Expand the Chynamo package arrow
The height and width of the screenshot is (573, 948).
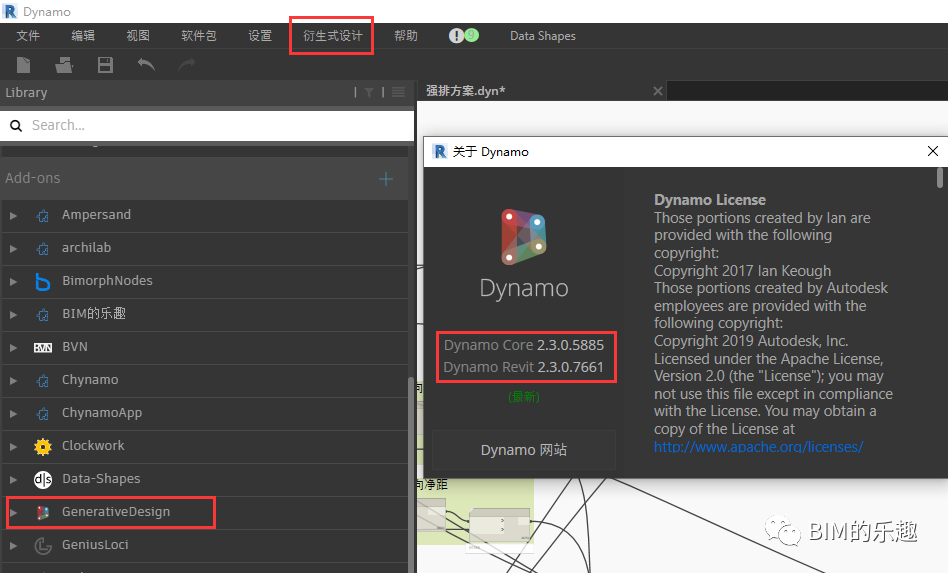coord(13,381)
